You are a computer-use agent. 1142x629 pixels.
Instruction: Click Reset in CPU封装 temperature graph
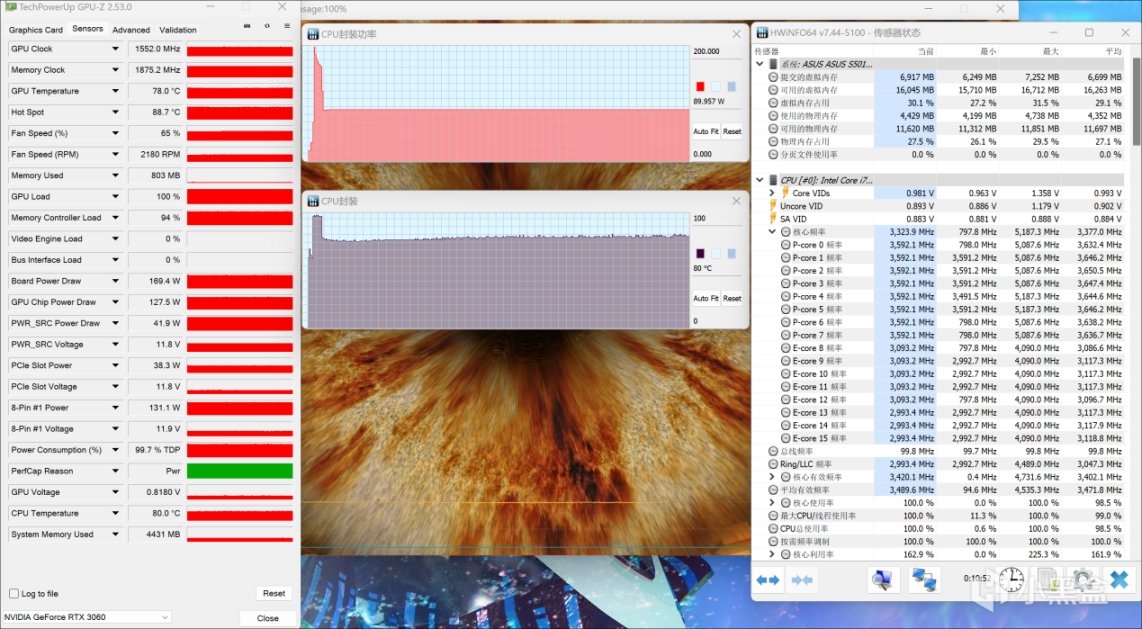(x=732, y=298)
